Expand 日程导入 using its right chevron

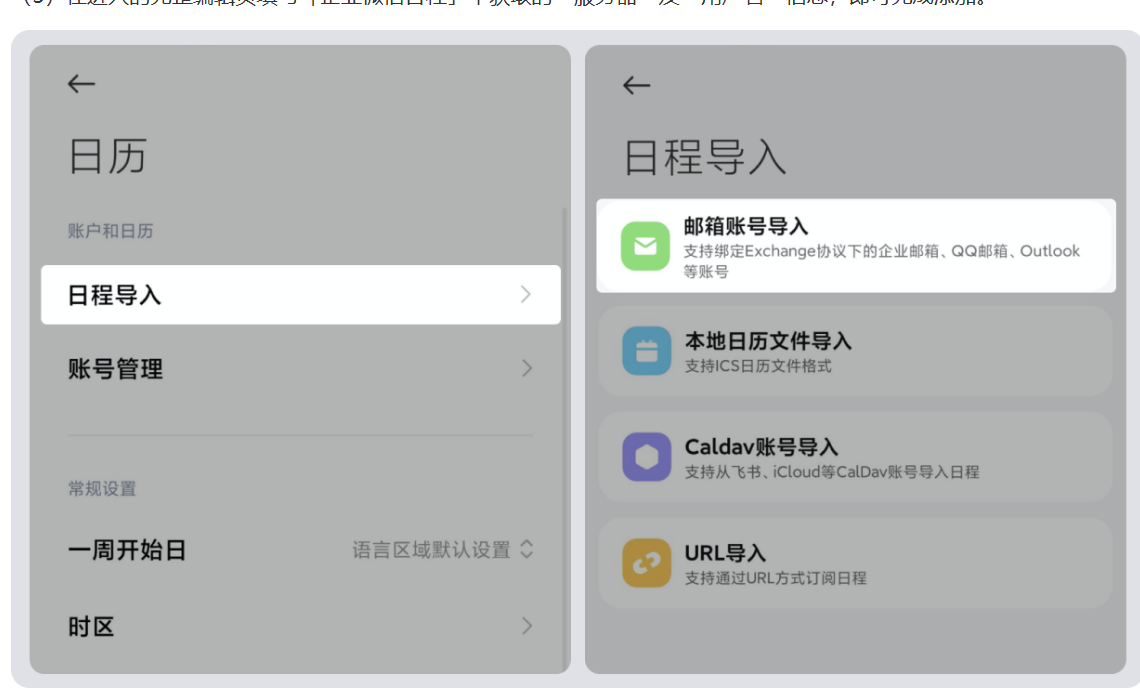tap(527, 295)
